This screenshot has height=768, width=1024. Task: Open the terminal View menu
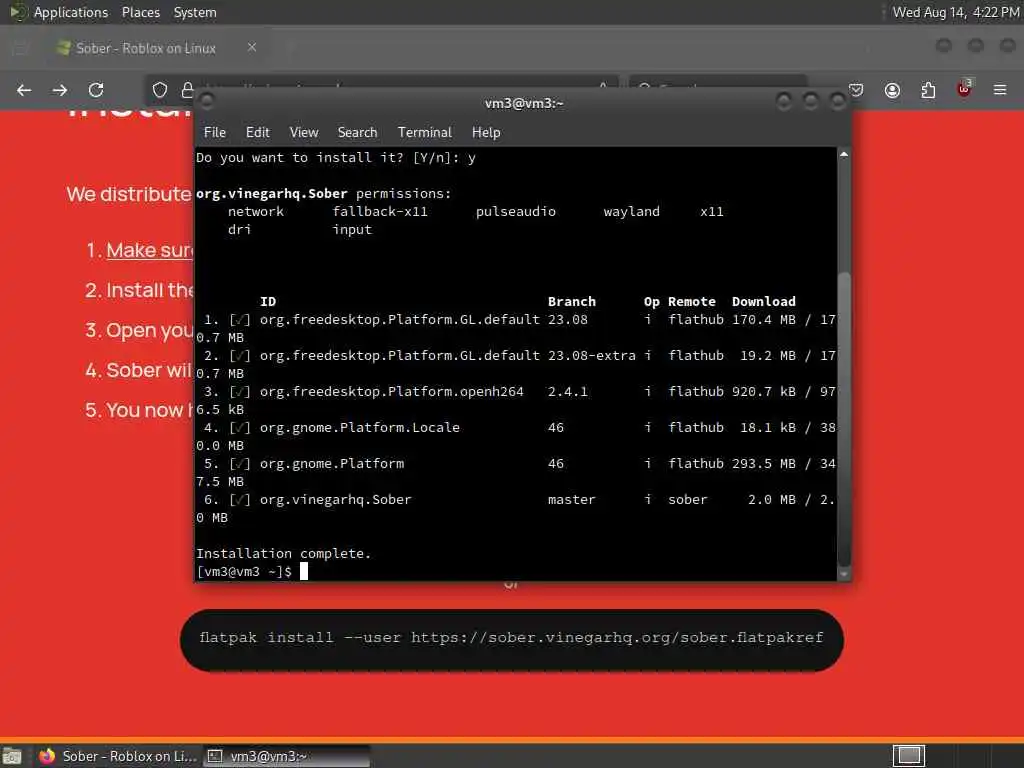304,133
